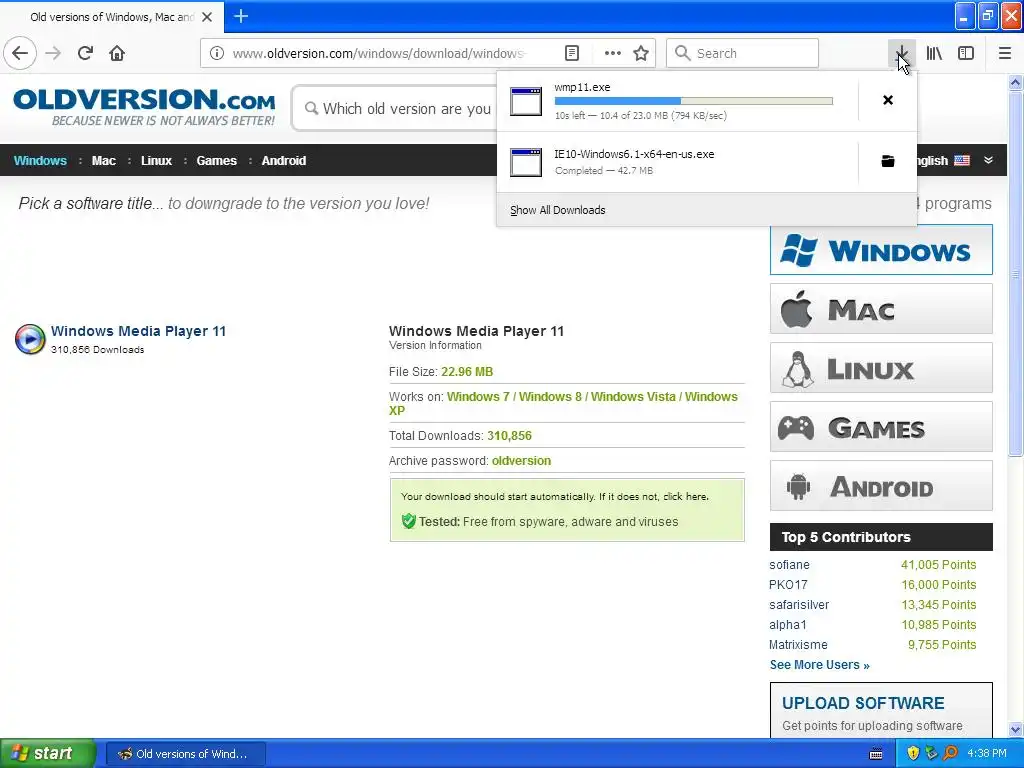
Task: Open the Firefox home page
Action: pyautogui.click(x=117, y=53)
